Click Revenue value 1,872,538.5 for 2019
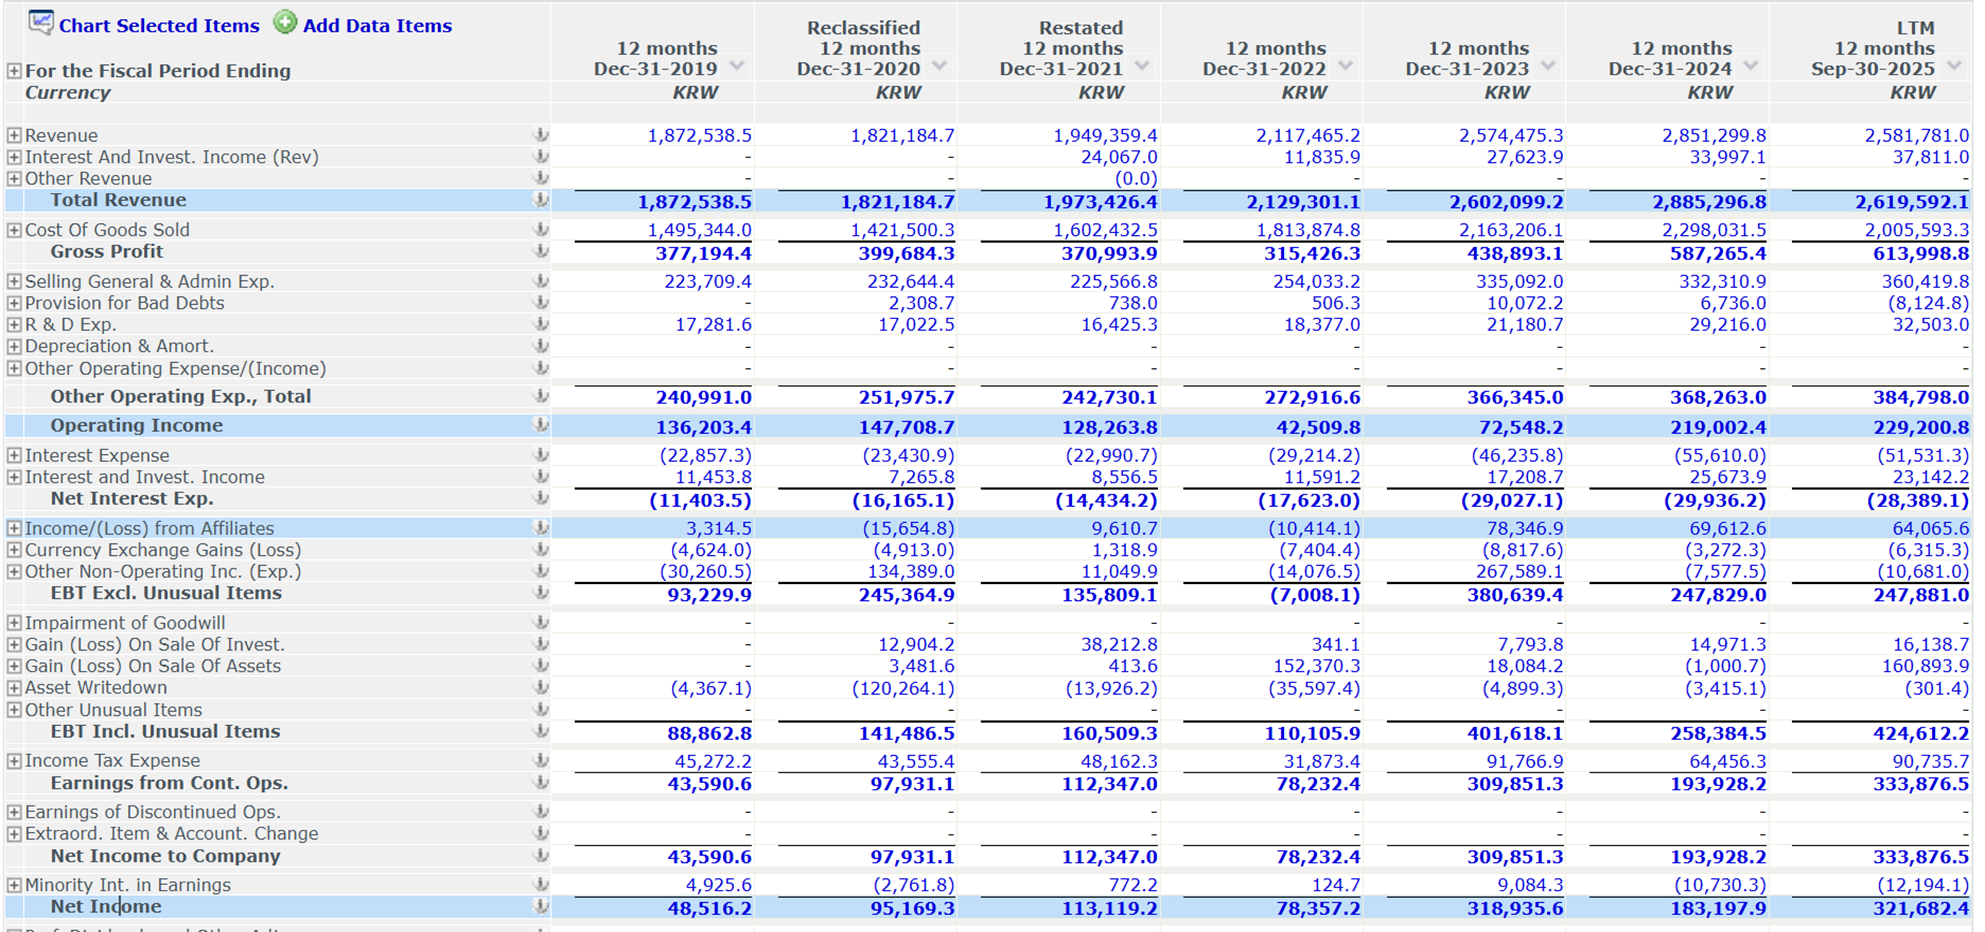Image resolution: width=1985 pixels, height=932 pixels. (x=699, y=135)
